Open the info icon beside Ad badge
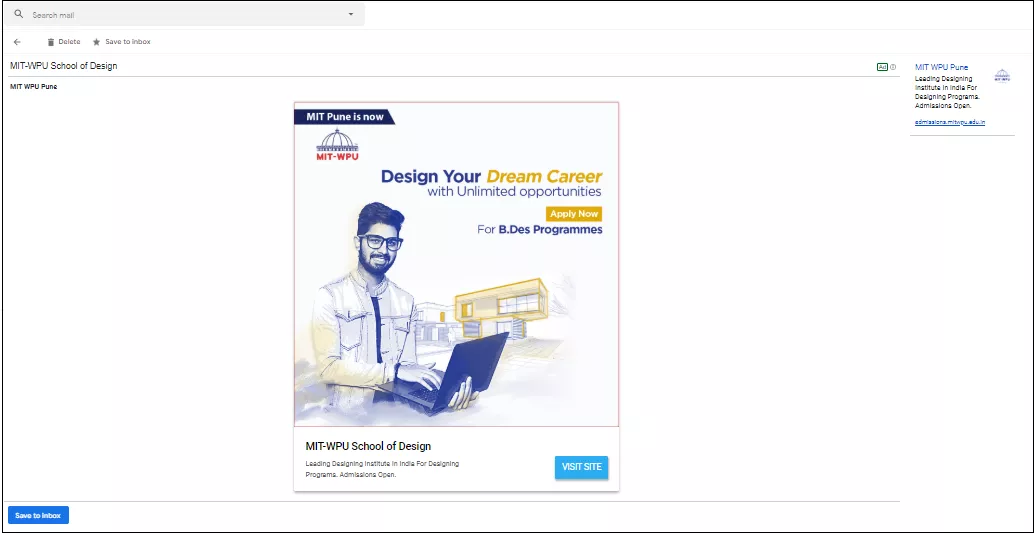 pyautogui.click(x=893, y=67)
